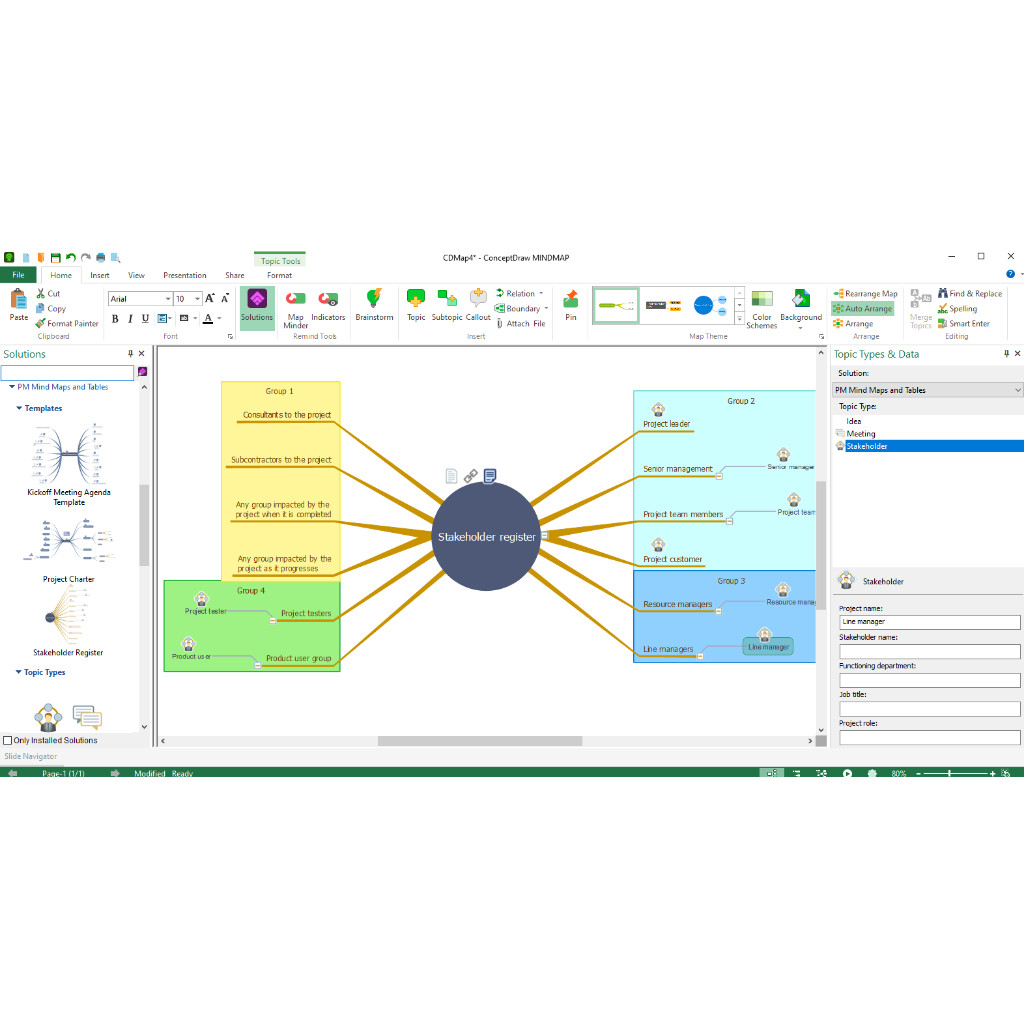Select the Meeting topic type

tap(861, 434)
